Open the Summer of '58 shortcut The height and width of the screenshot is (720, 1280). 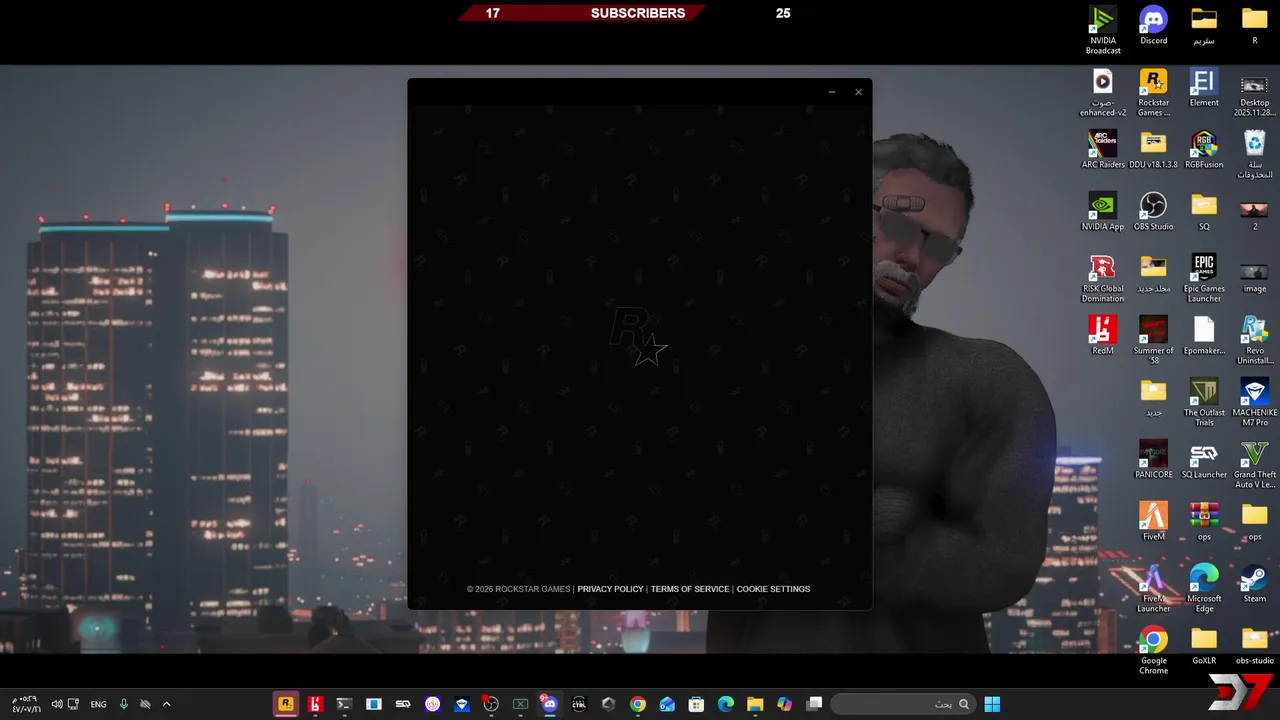pos(1153,341)
